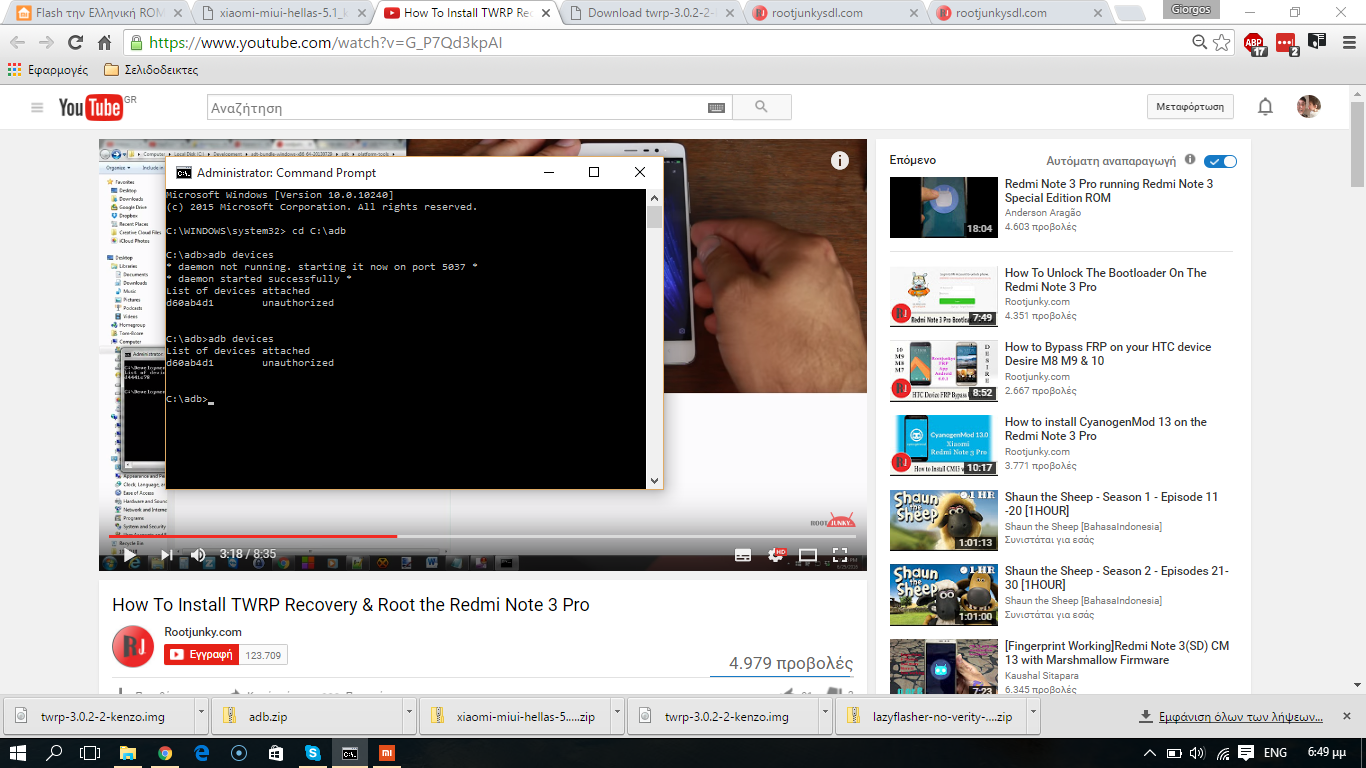The width and height of the screenshot is (1366, 768).
Task: Open the Windows Start menu
Action: (19, 753)
